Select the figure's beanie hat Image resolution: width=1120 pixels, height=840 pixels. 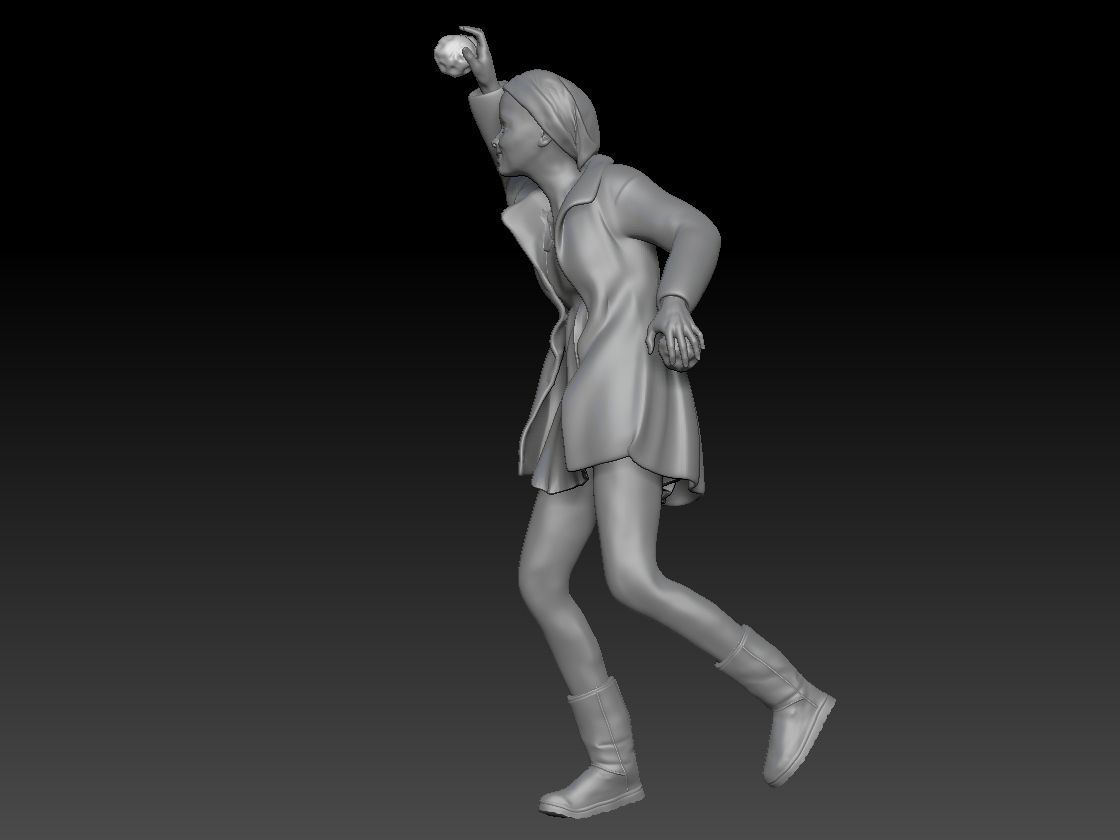pyautogui.click(x=554, y=114)
